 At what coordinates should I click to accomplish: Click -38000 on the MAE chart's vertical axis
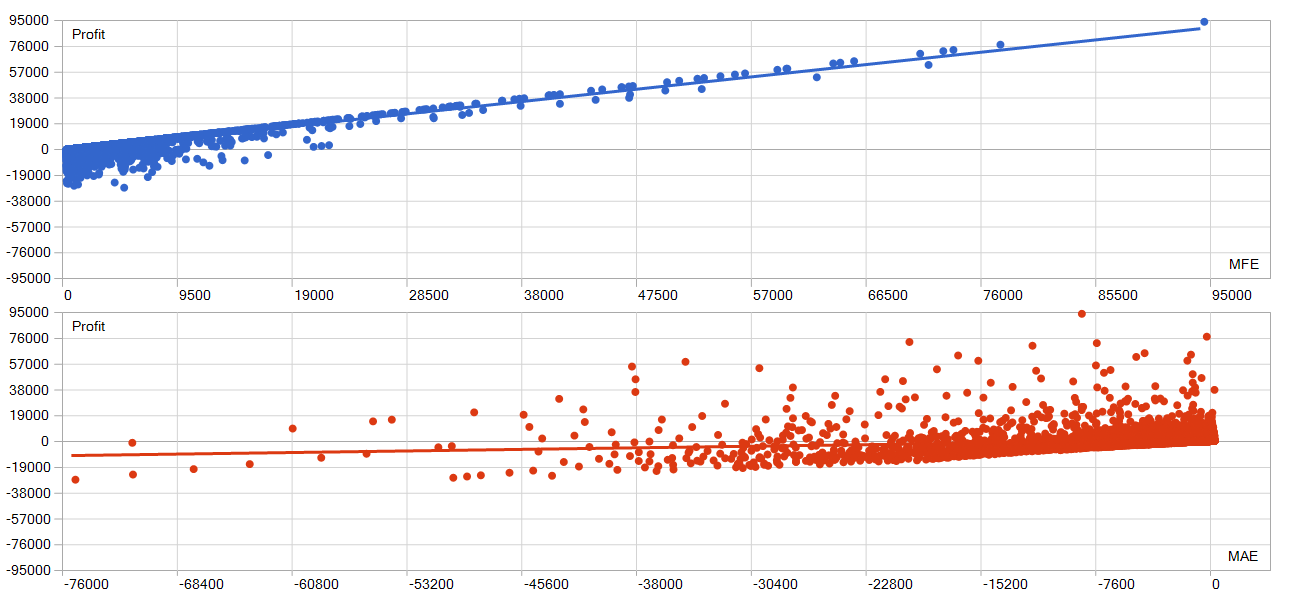click(x=27, y=494)
